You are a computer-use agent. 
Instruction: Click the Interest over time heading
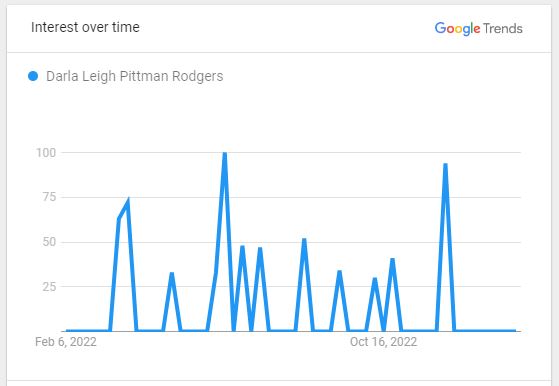tap(85, 27)
